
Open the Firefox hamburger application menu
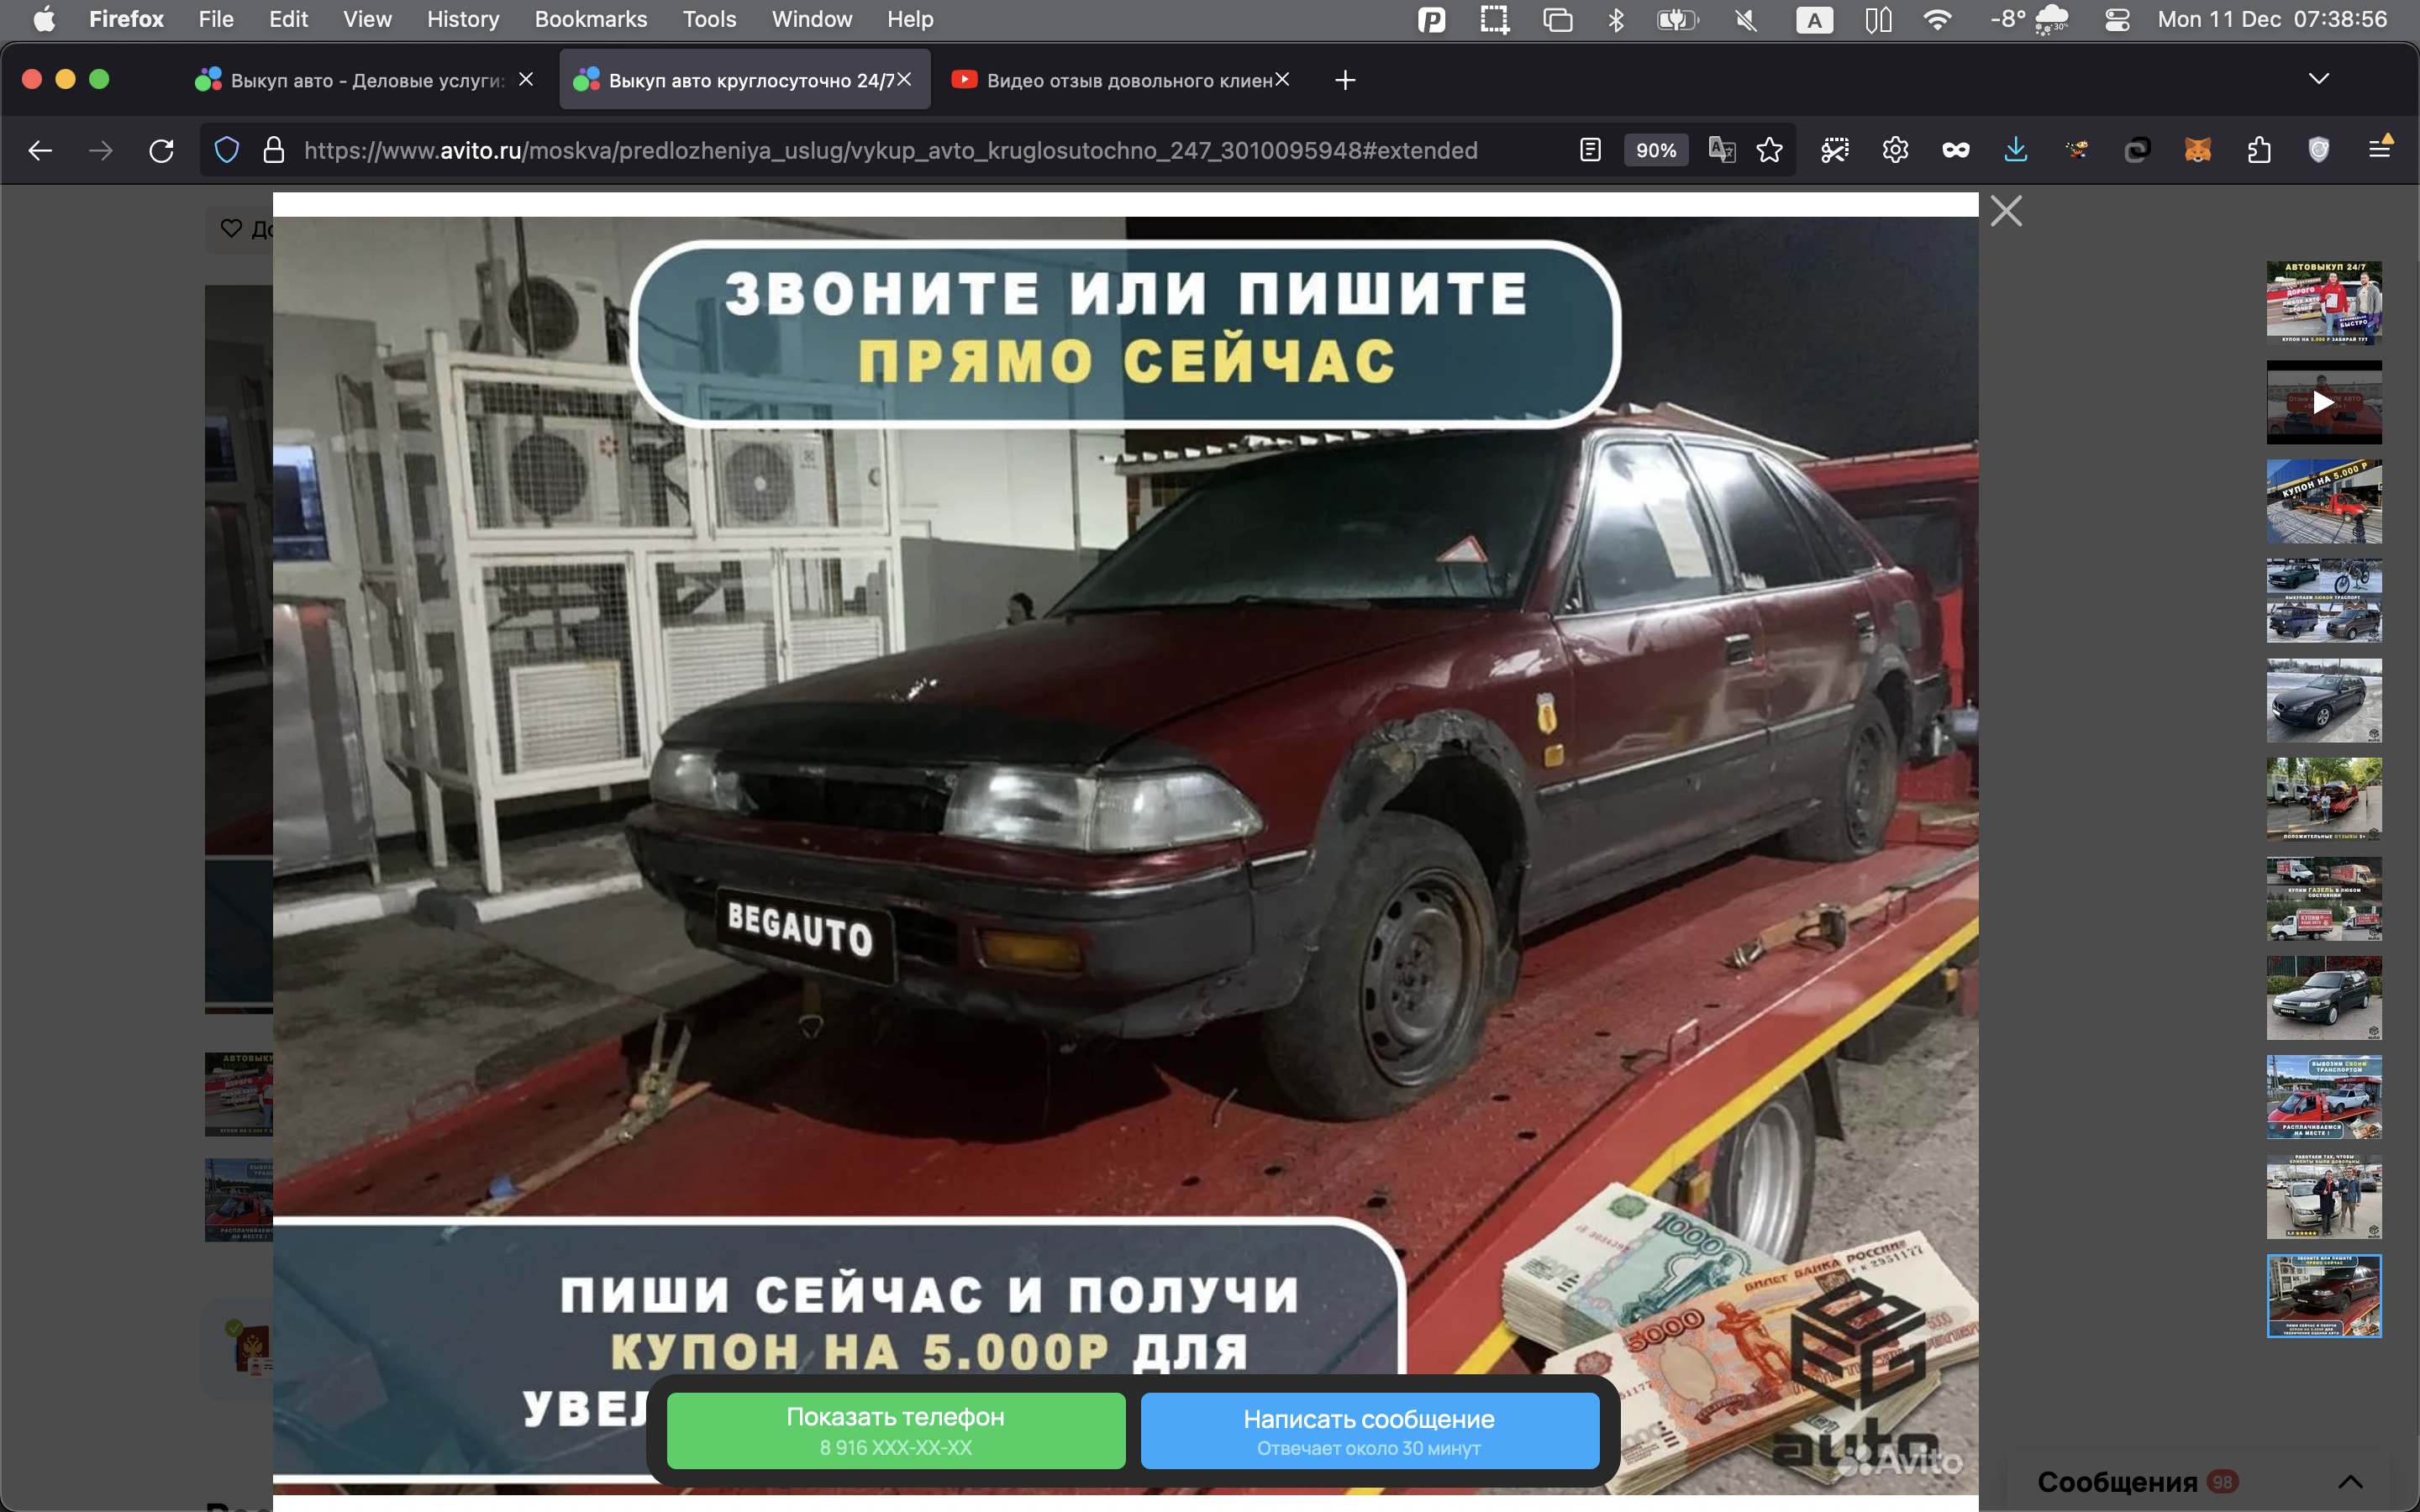pyautogui.click(x=2380, y=150)
